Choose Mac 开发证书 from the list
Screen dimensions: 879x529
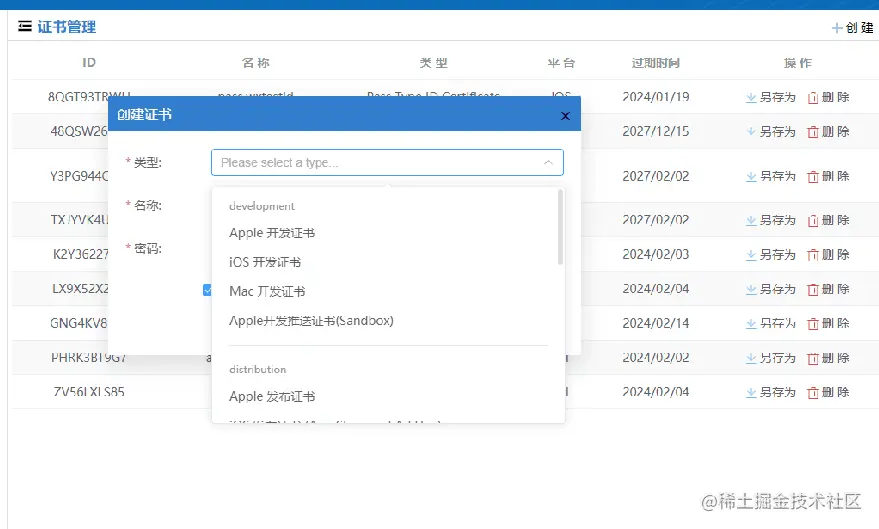[x=267, y=291]
